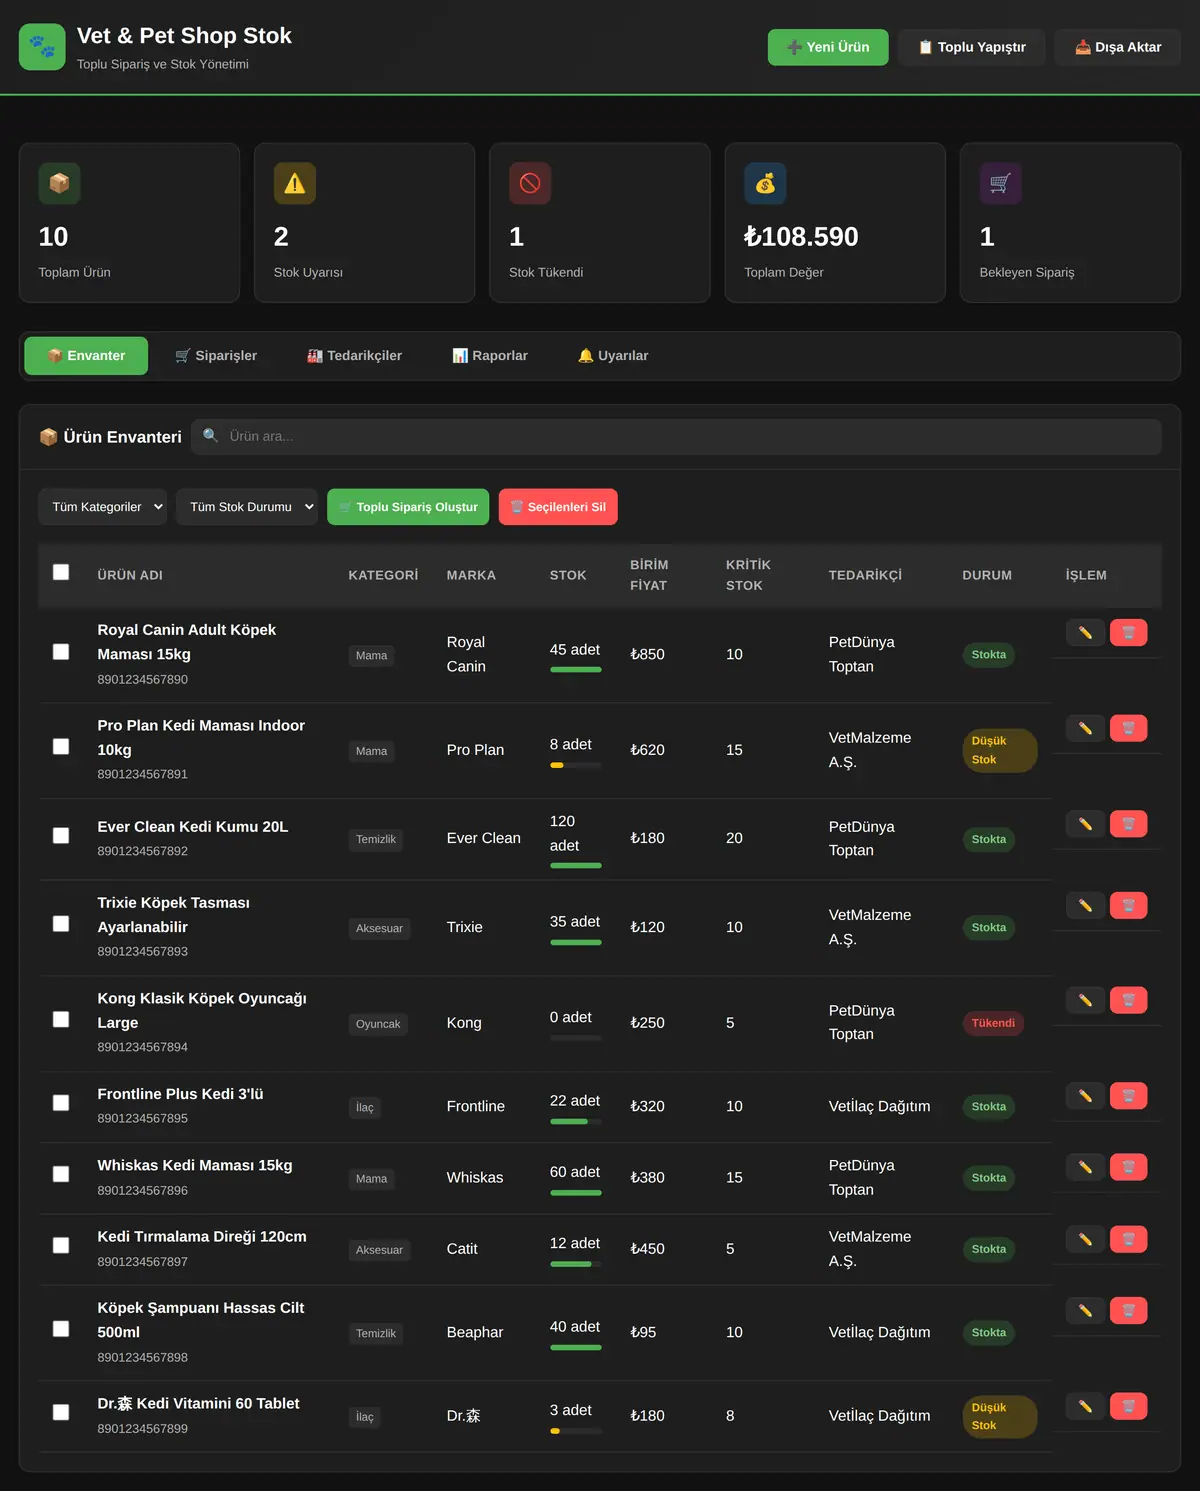Screen dimensions: 1200x1491
Task: Show the Raporlar tab
Action: (x=490, y=356)
